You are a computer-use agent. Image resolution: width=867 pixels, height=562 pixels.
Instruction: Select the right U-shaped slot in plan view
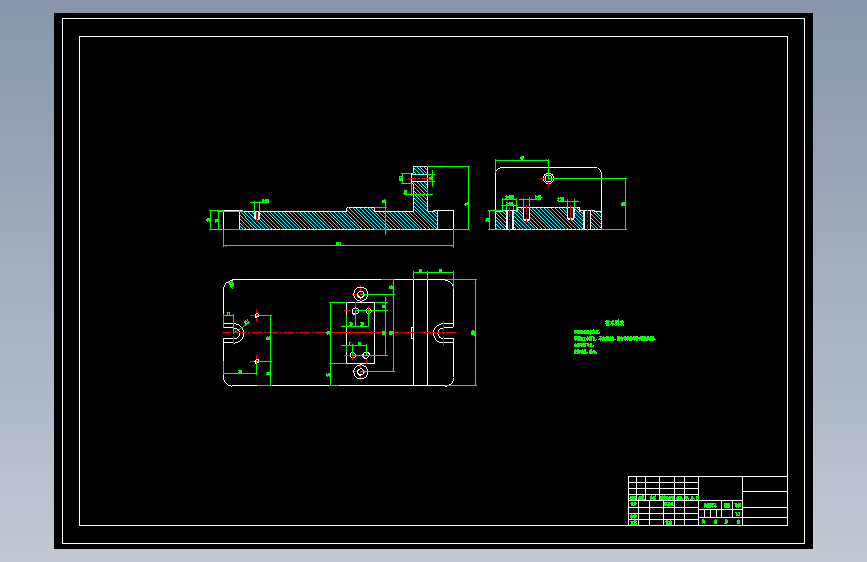[443, 332]
